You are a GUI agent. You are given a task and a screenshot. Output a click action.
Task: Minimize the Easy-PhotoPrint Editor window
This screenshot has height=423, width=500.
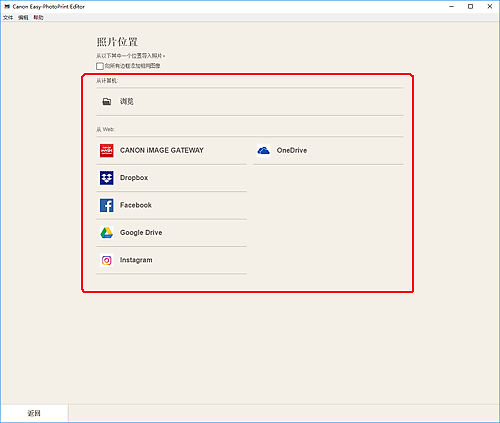point(452,6)
